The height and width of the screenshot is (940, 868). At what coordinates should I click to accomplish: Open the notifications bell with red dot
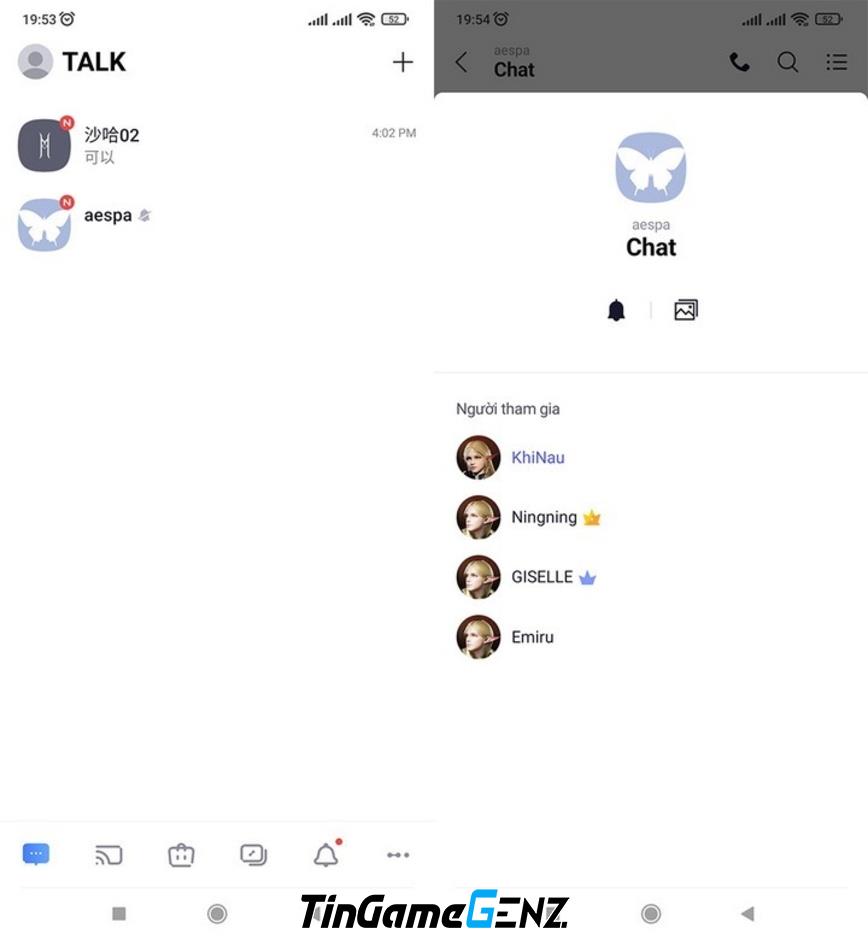click(x=327, y=854)
